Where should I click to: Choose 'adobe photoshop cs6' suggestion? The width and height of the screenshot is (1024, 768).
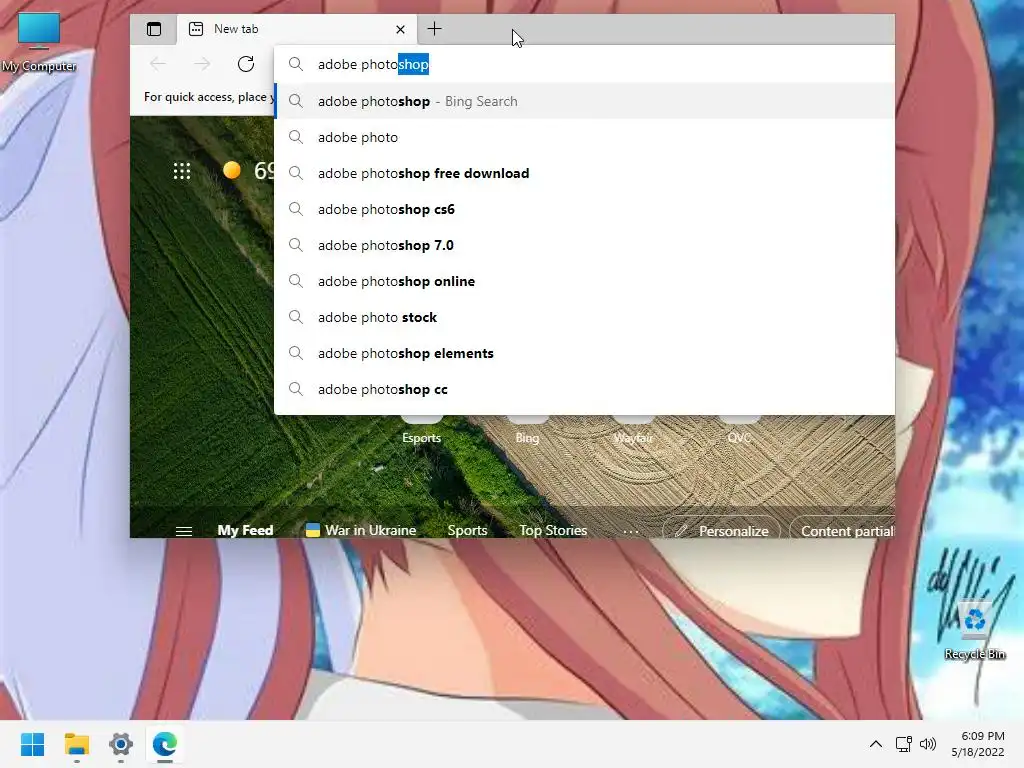[584, 209]
